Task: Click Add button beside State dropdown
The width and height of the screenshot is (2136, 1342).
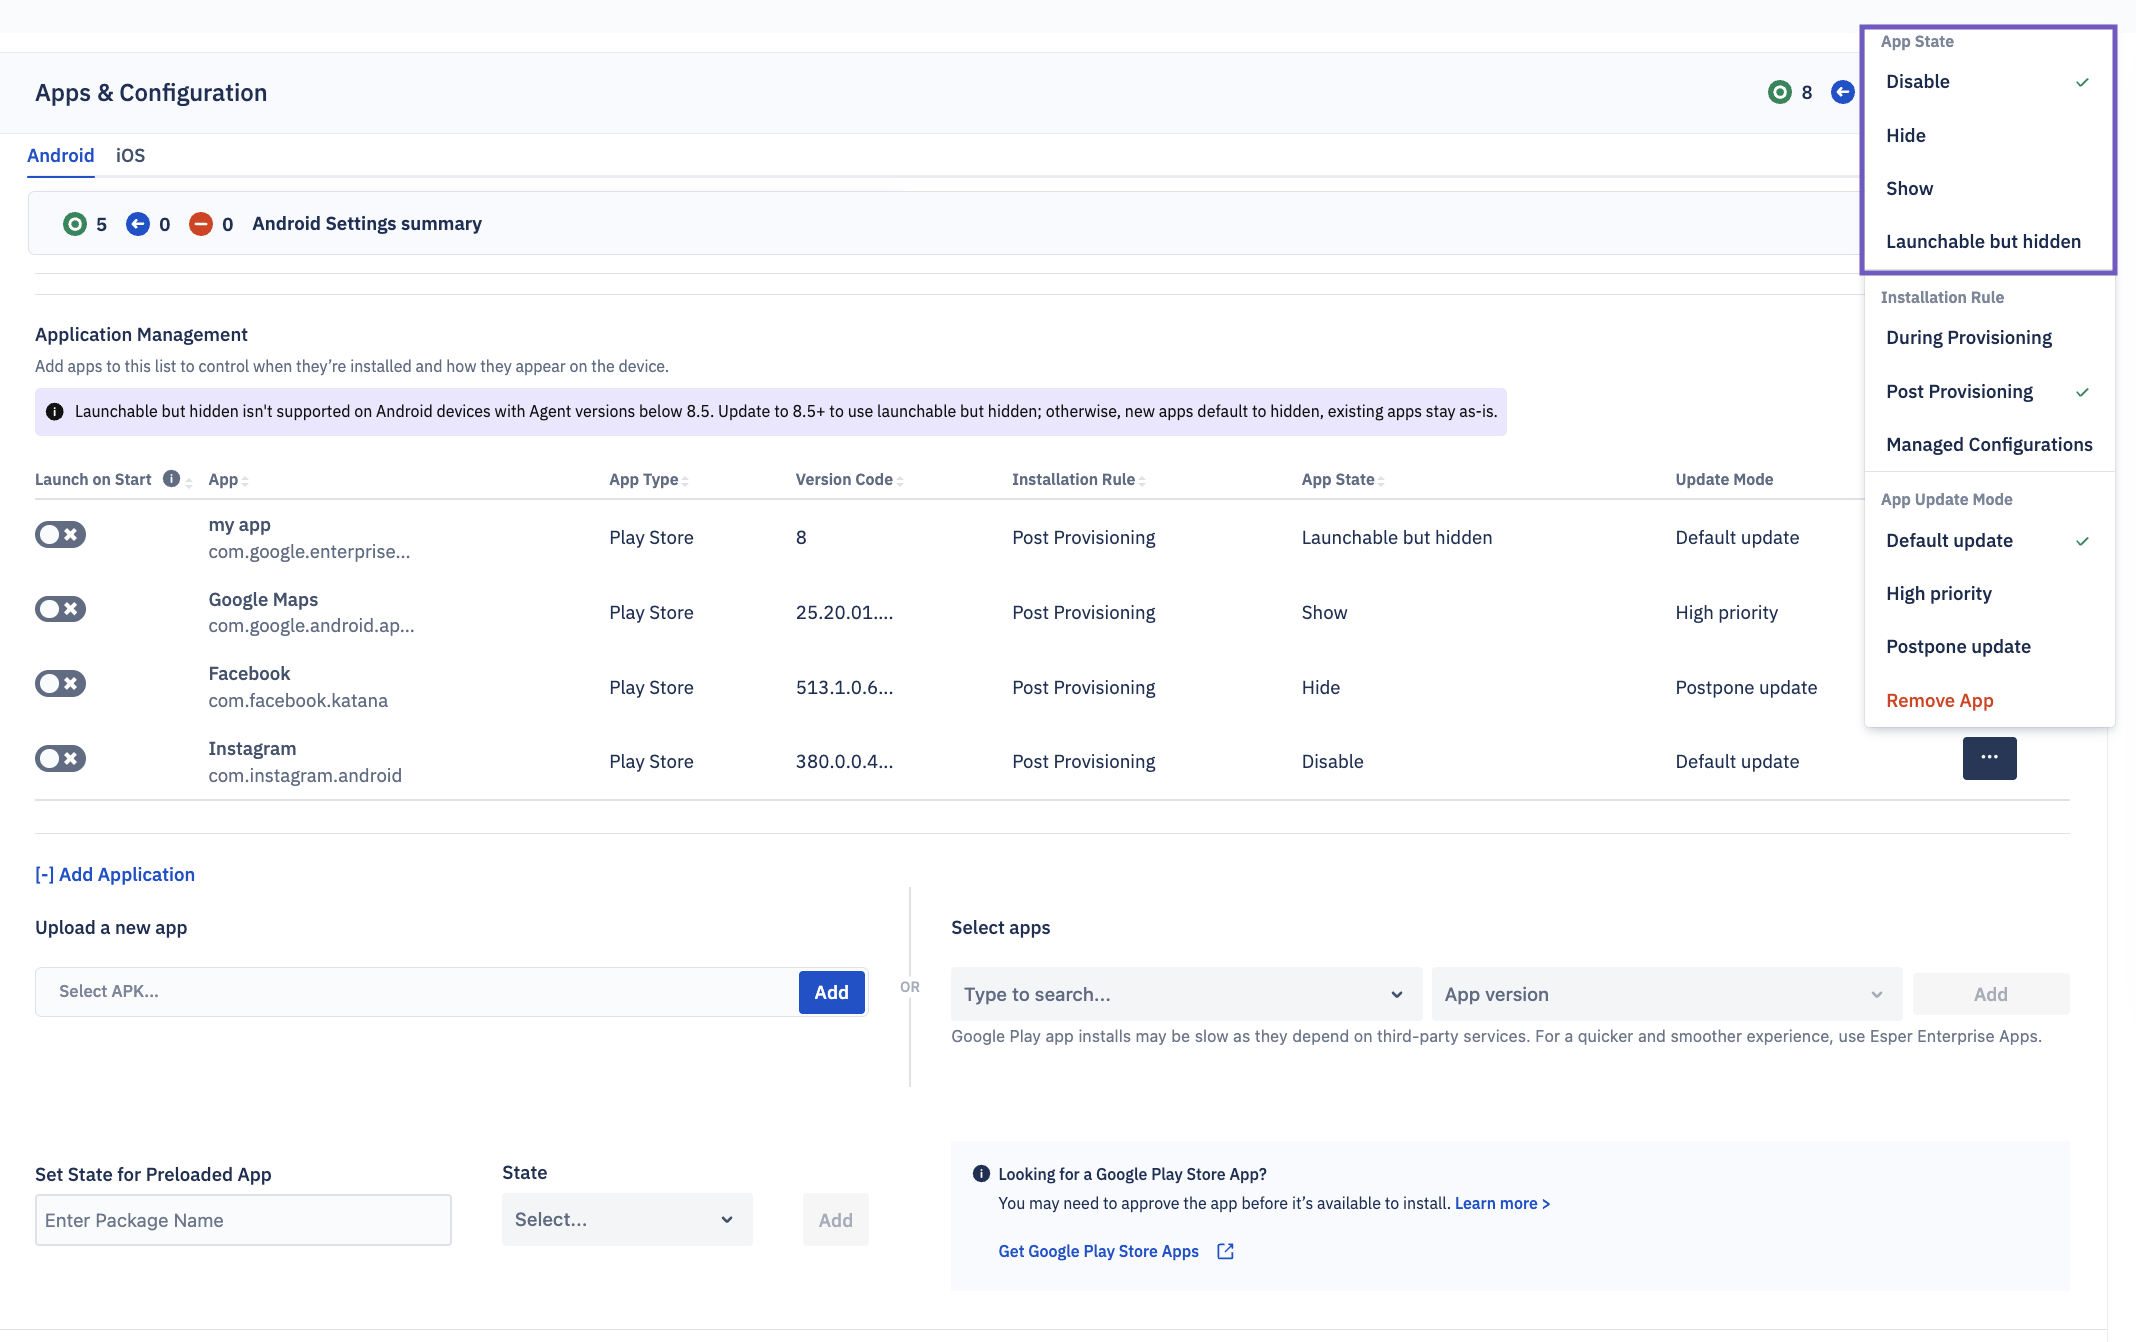Action: tap(835, 1220)
